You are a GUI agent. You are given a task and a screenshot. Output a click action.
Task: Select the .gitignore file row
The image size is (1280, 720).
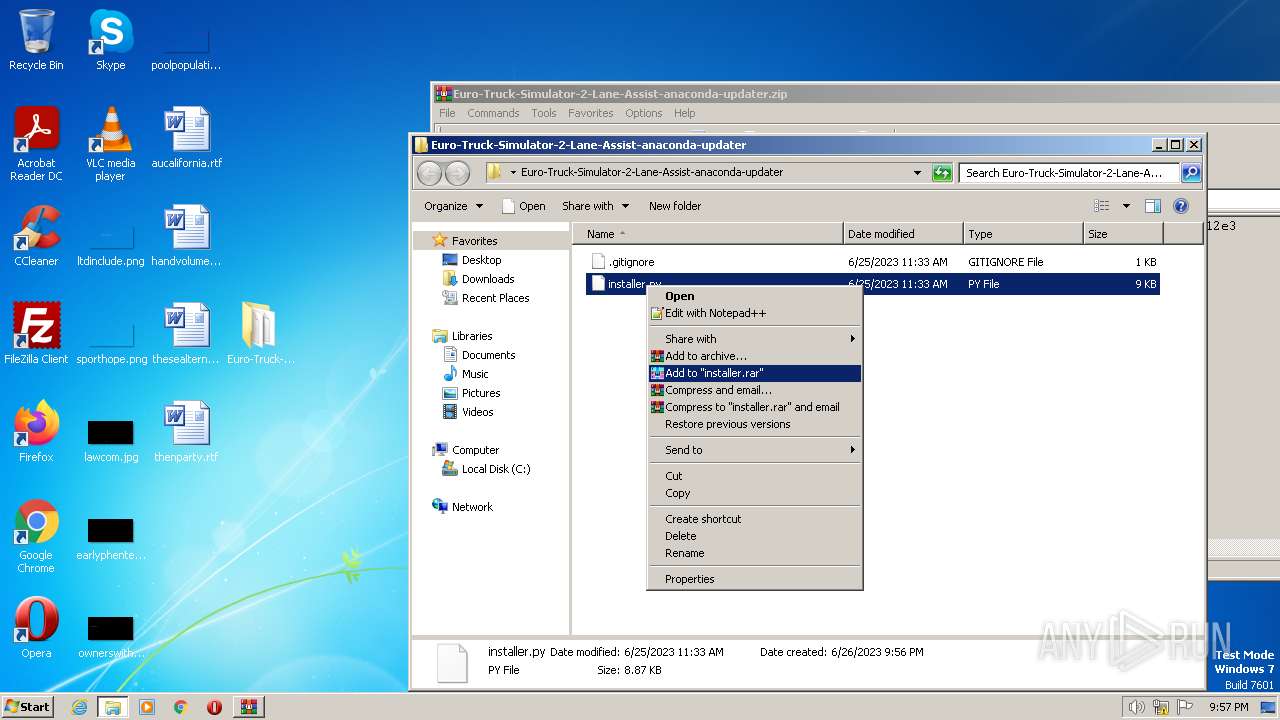tap(872, 262)
